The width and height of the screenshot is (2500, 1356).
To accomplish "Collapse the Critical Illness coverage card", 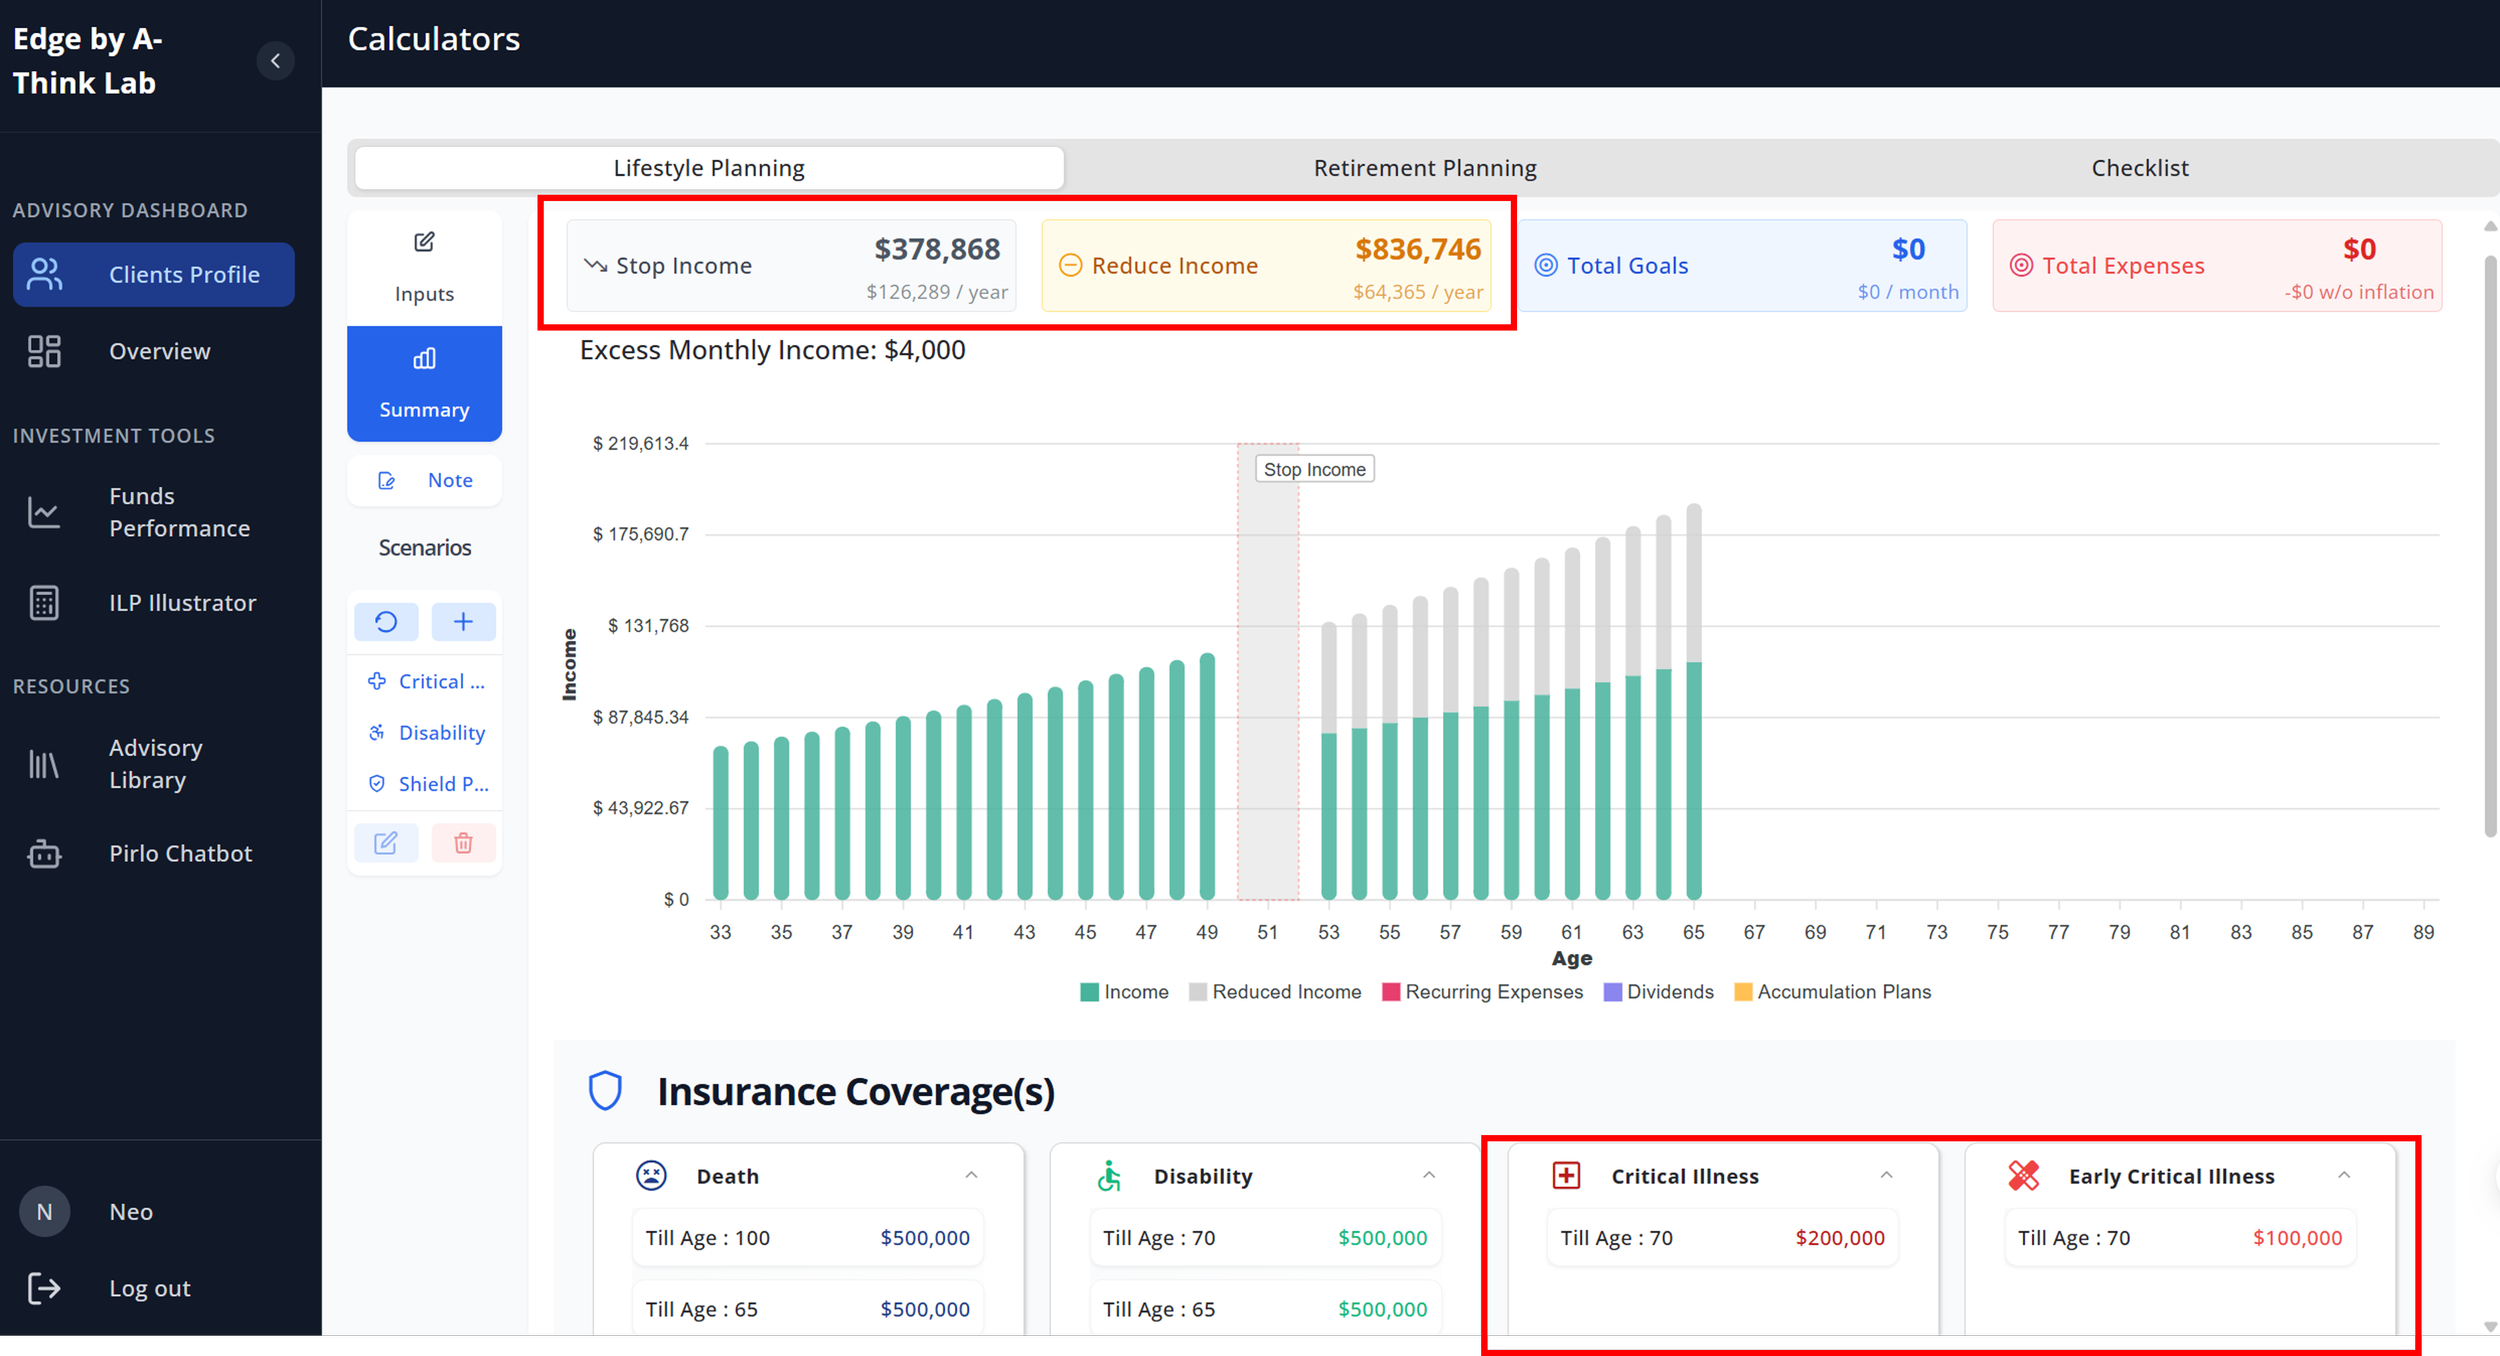I will [1886, 1176].
